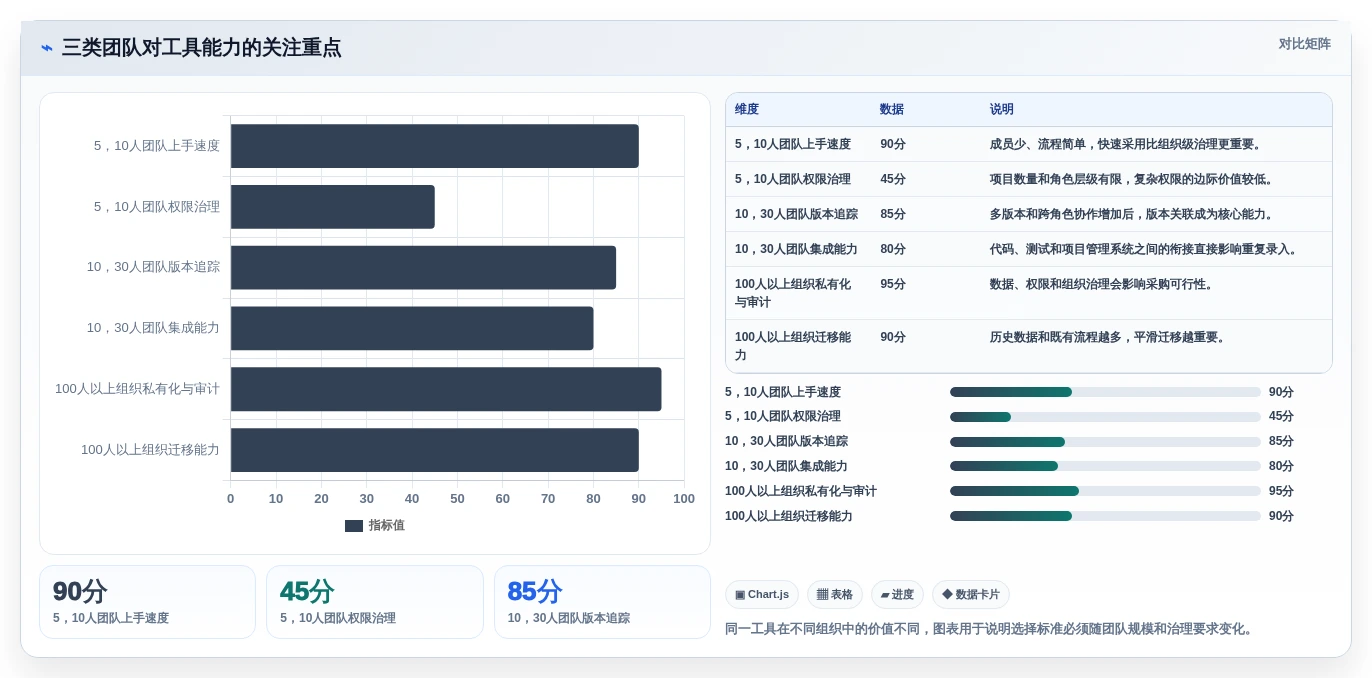Screen dimensions: 1372x678
Task: Select the 数据卡片 tag chip
Action: tap(971, 595)
